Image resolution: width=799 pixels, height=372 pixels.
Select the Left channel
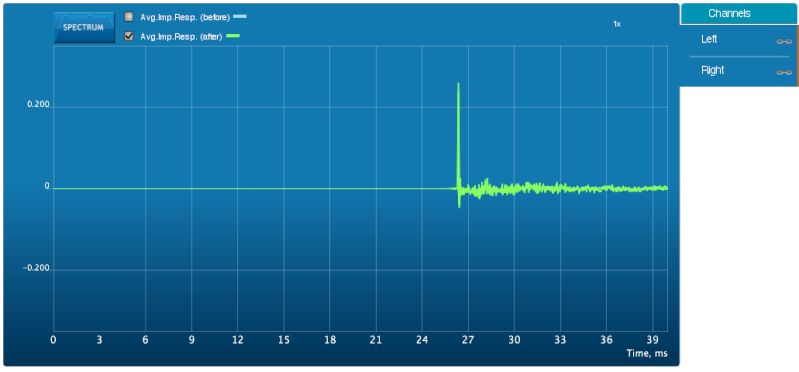[709, 39]
